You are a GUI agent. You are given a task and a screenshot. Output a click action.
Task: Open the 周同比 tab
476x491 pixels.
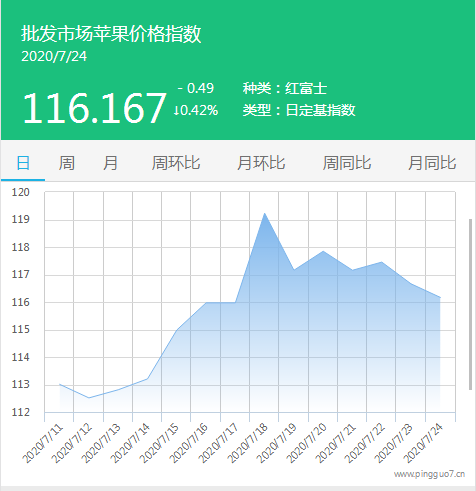coord(347,163)
